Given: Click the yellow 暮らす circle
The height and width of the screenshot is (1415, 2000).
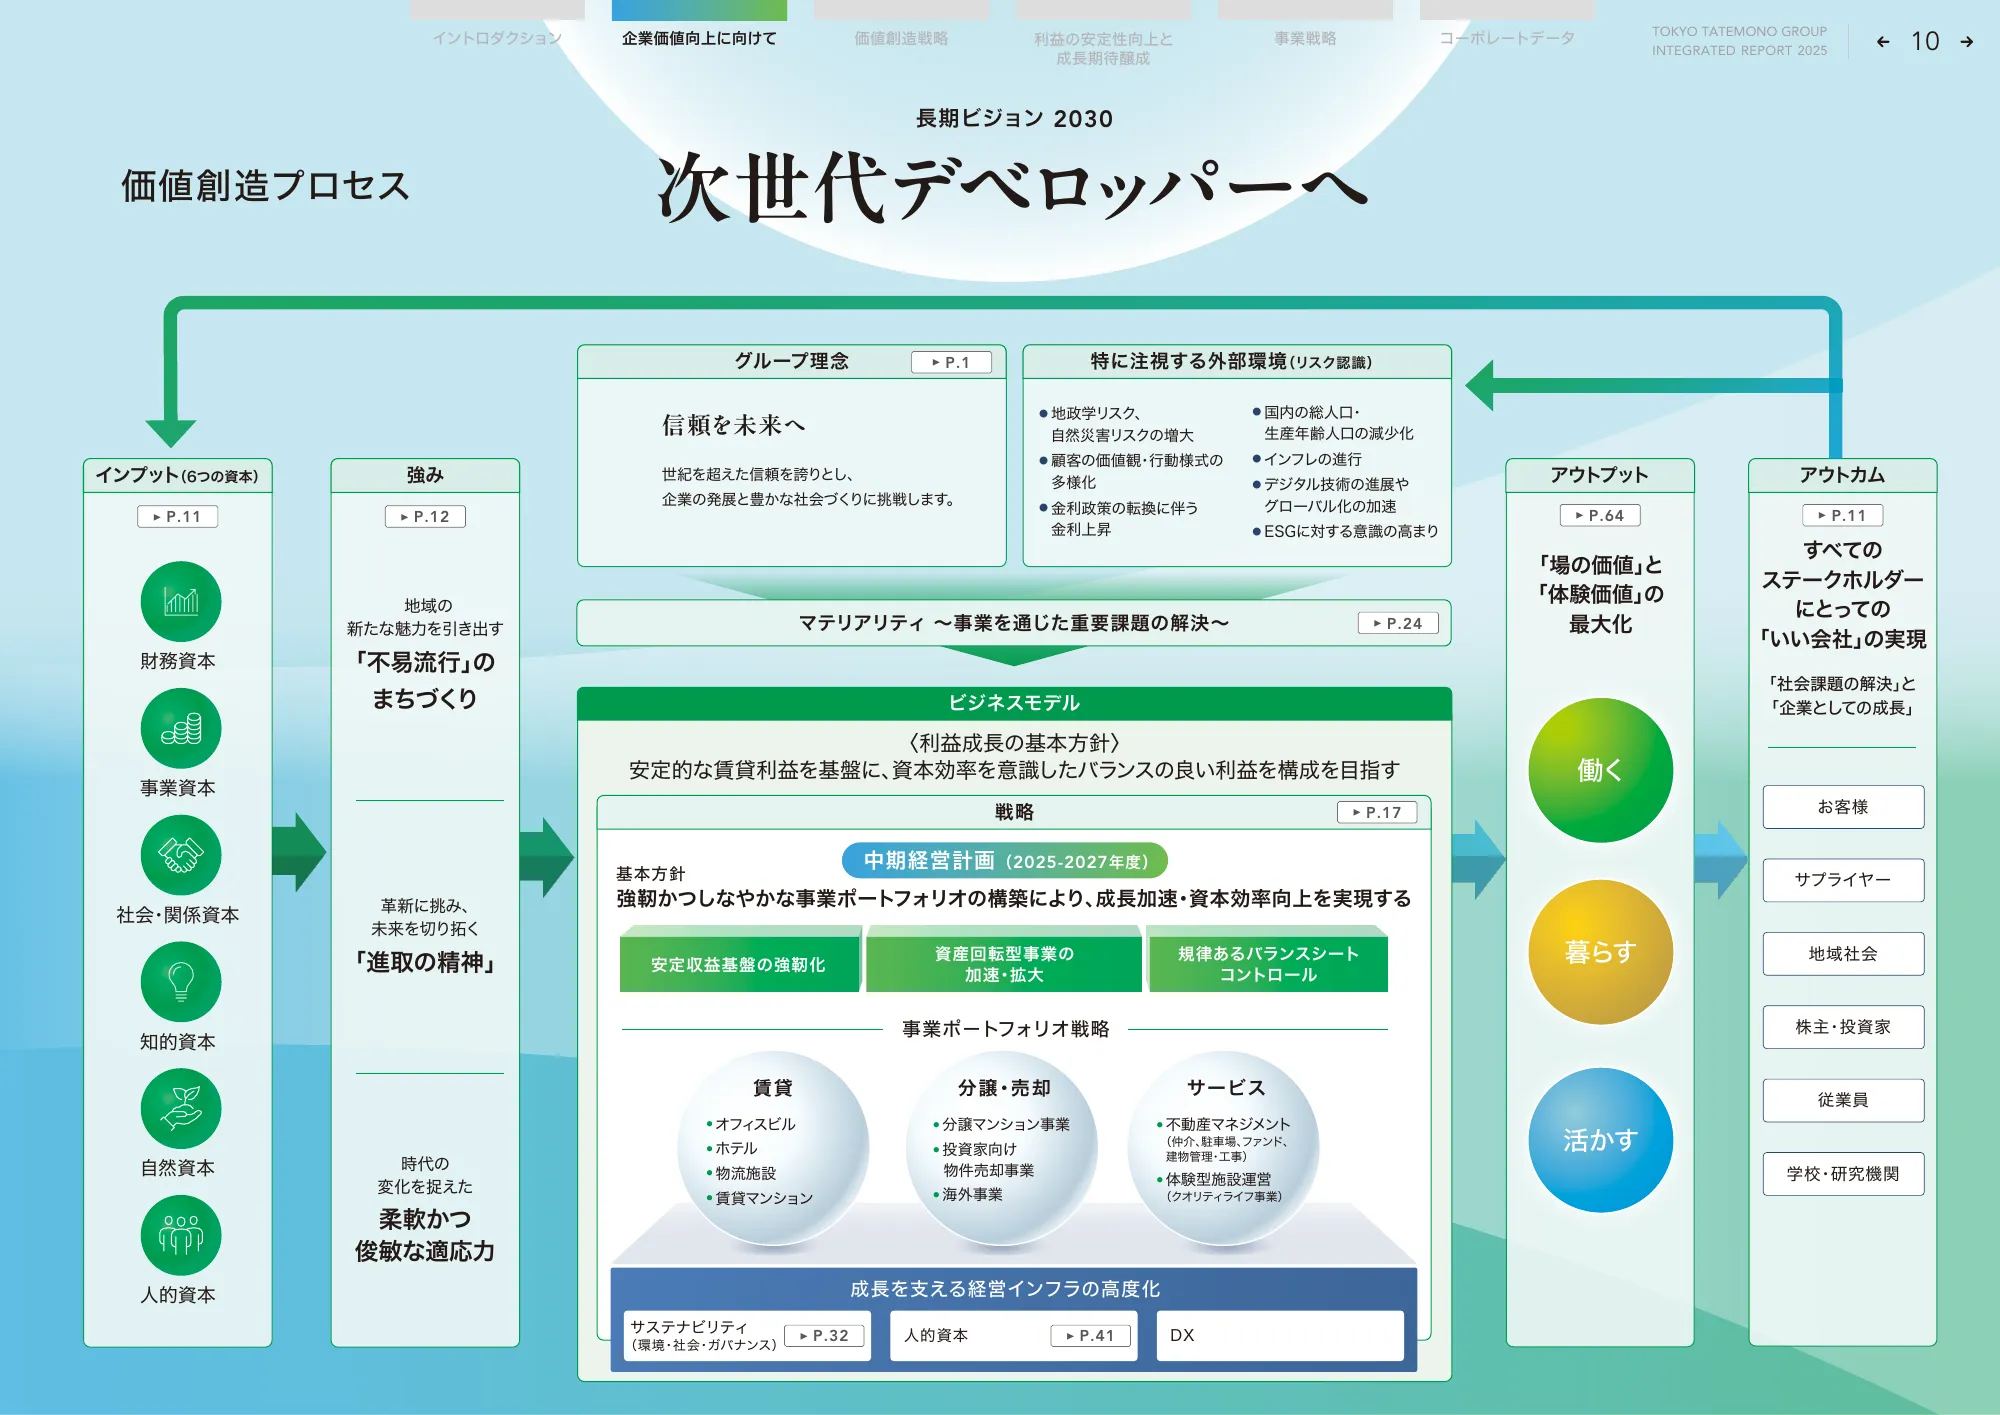Looking at the screenshot, I should (1600, 952).
